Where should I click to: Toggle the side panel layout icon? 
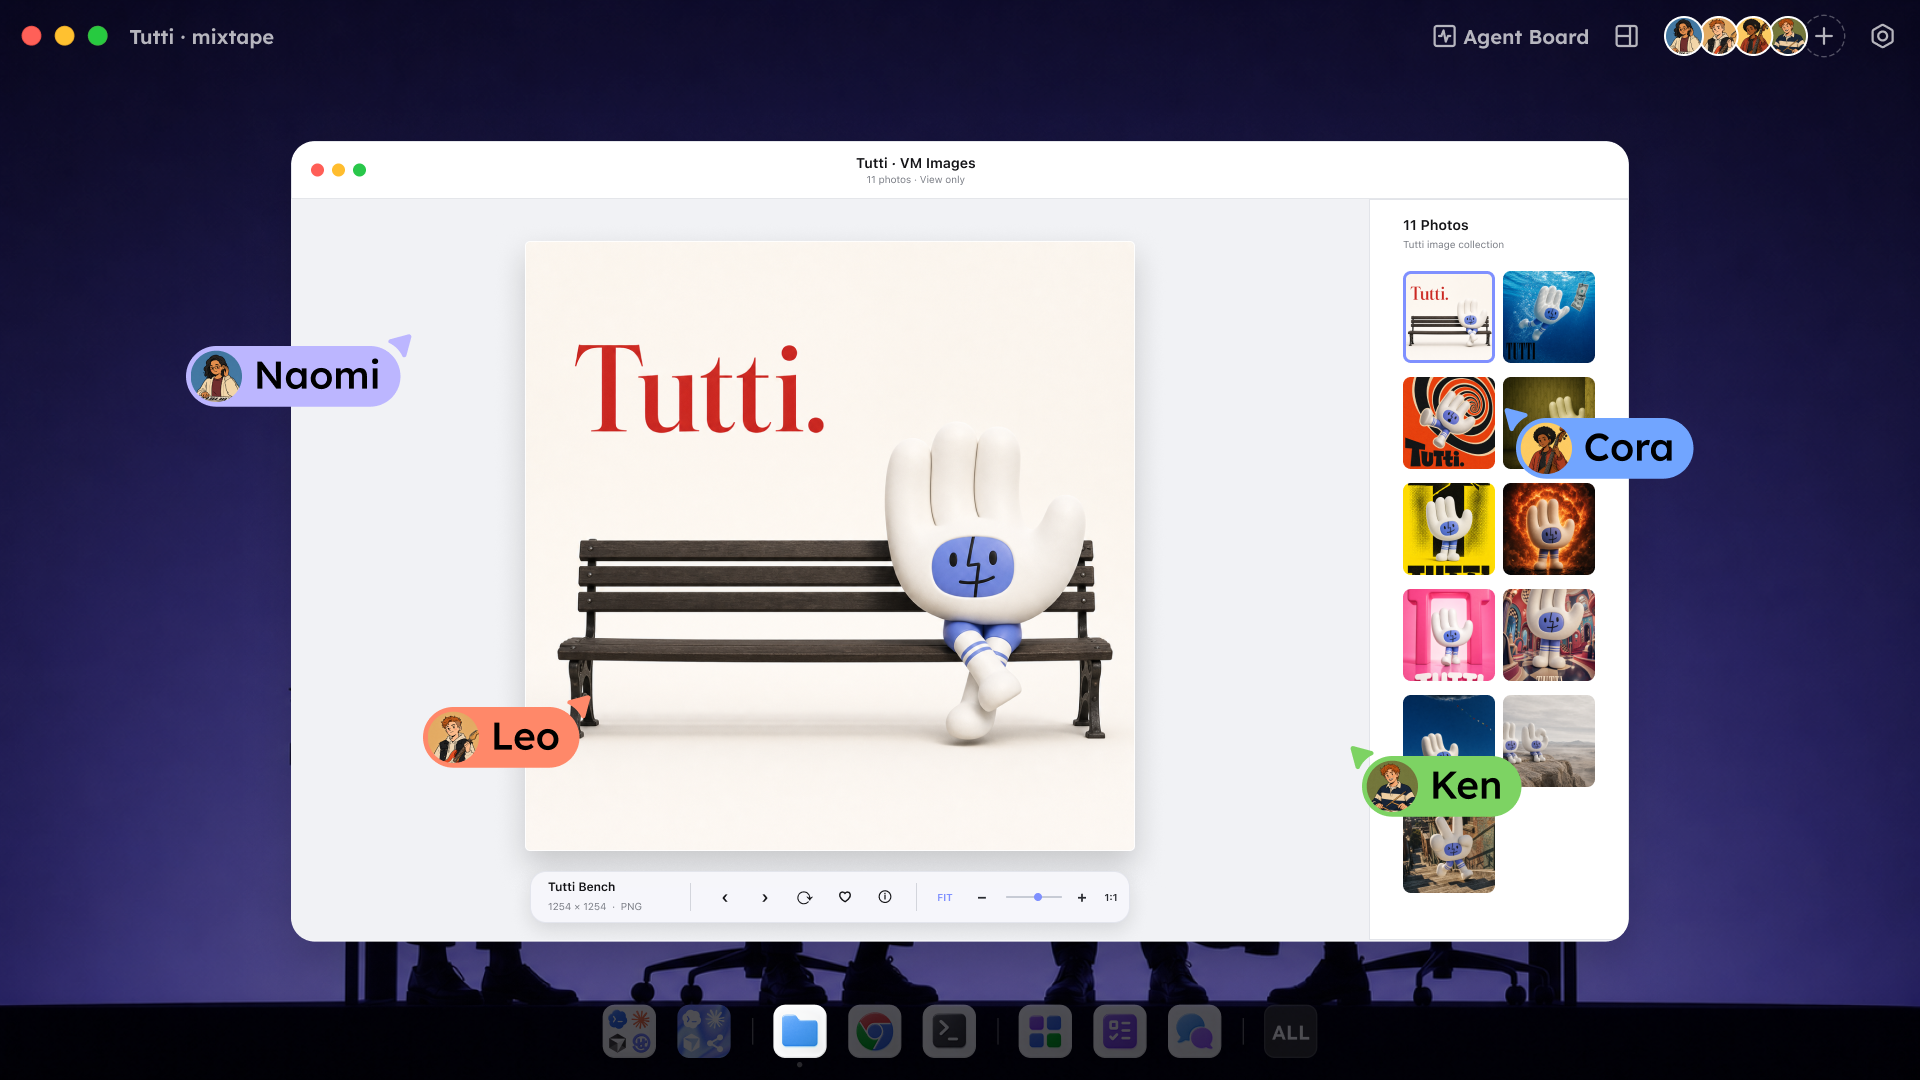click(1627, 37)
